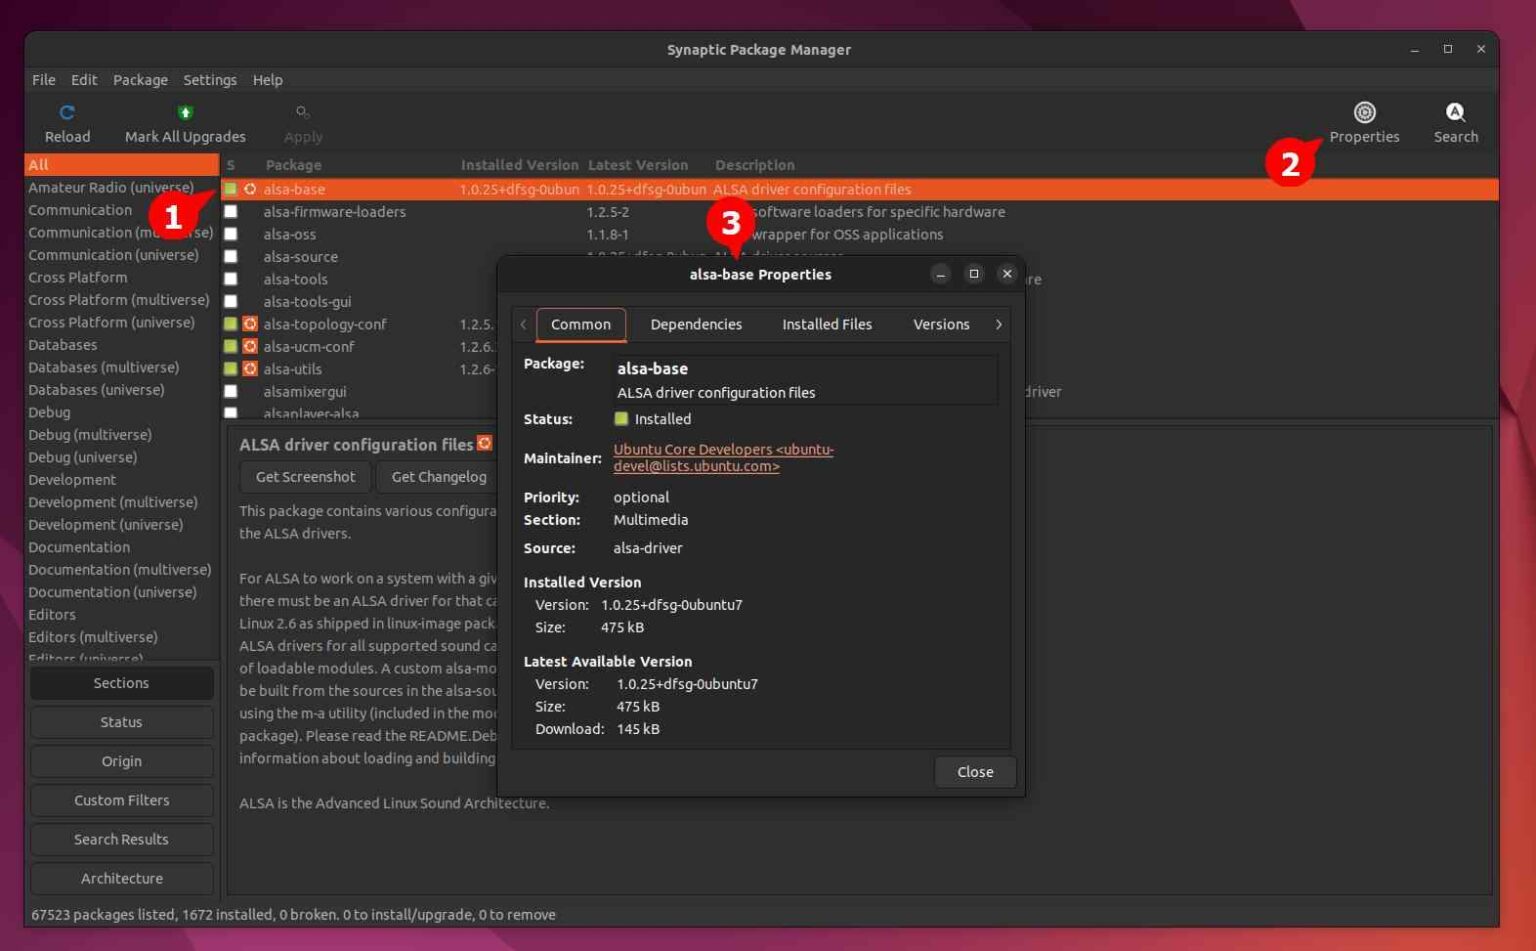Check the alsa-source package checkbox
Image resolution: width=1536 pixels, height=951 pixels.
231,256
